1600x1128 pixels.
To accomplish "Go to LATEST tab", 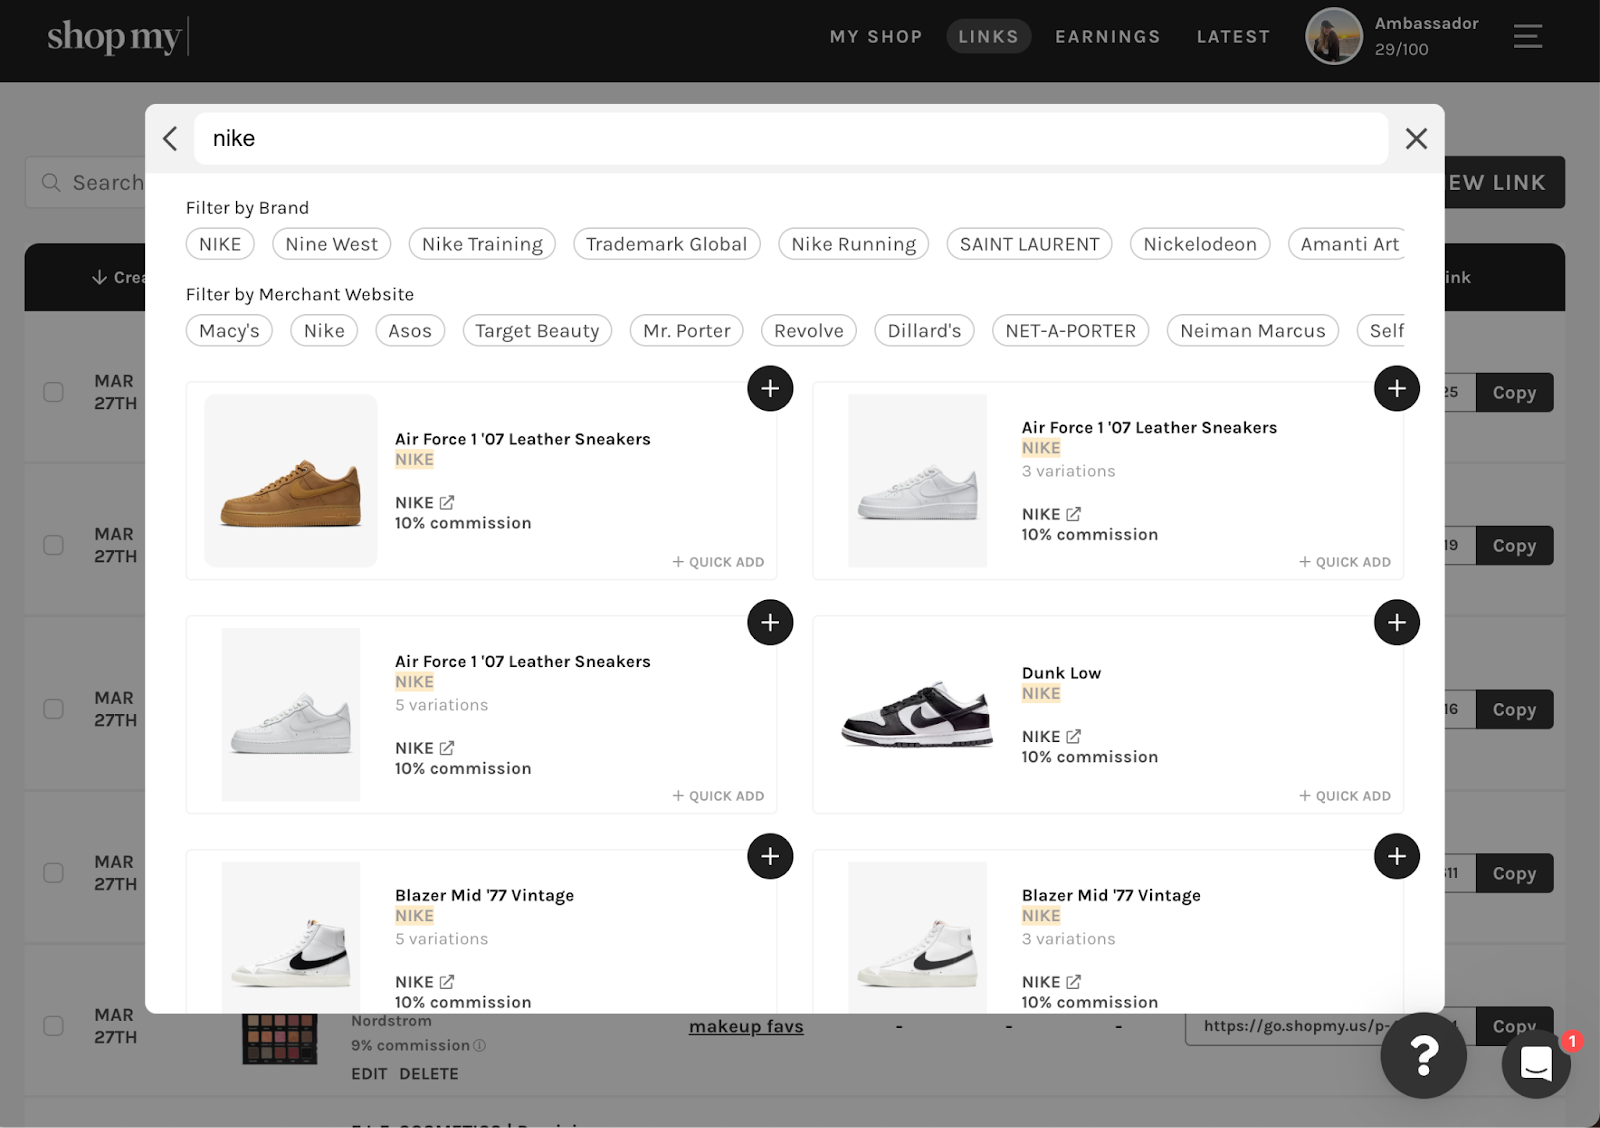I will [x=1233, y=37].
